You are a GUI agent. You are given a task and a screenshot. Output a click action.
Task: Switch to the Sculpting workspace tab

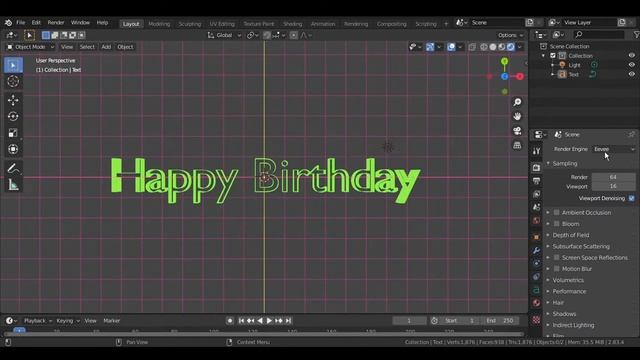point(189,24)
